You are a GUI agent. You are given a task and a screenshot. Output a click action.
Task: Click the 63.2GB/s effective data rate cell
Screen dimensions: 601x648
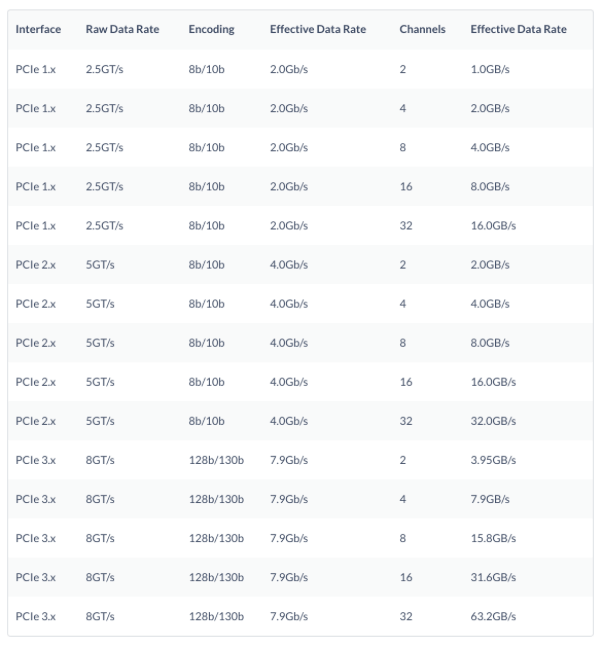(495, 616)
